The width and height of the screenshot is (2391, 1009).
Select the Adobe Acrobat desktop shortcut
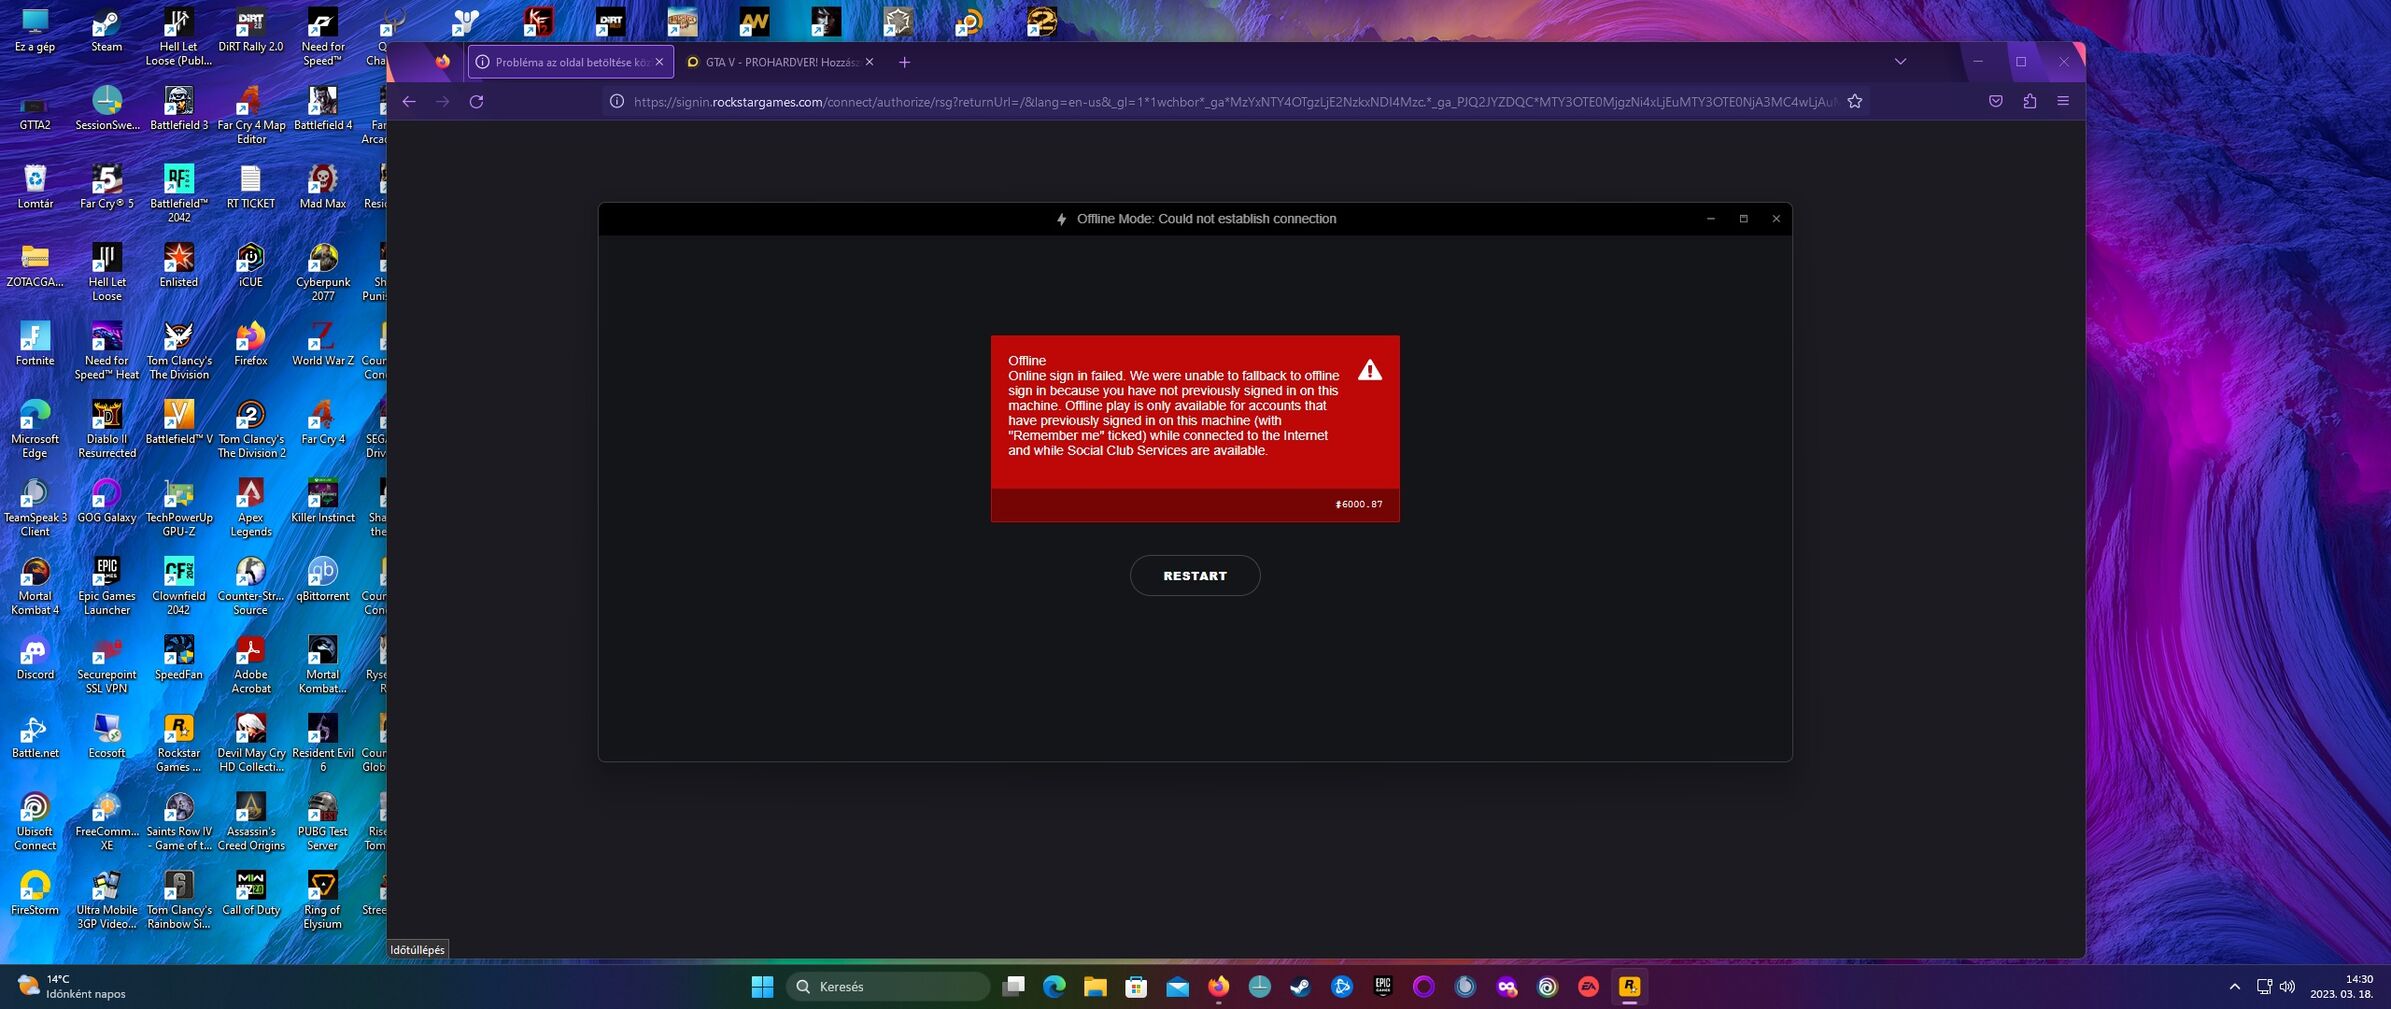click(x=251, y=666)
